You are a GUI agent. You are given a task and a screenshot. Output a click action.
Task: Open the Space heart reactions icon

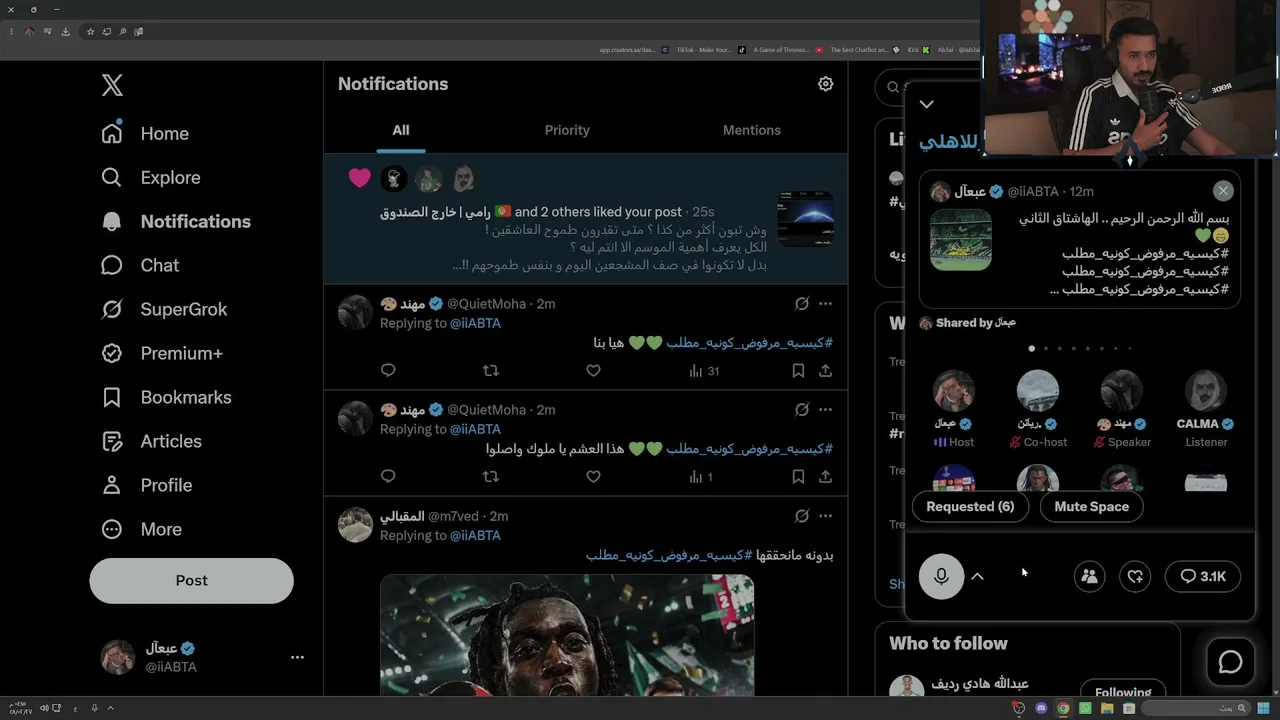(1135, 576)
